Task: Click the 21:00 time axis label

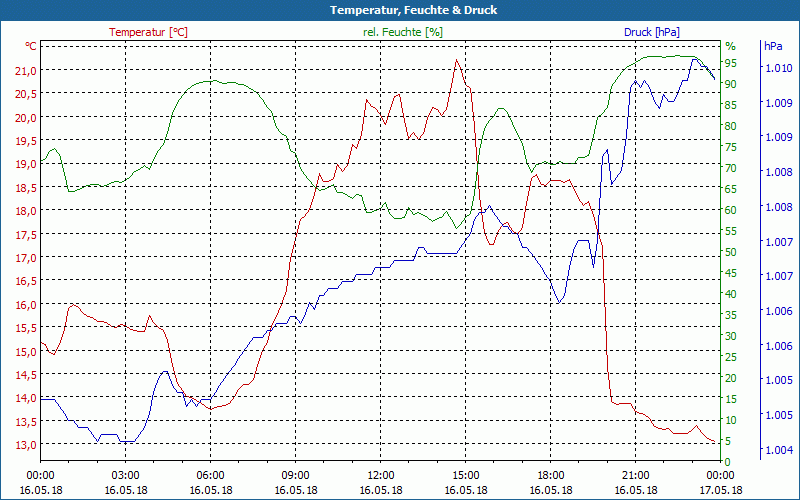Action: (636, 476)
